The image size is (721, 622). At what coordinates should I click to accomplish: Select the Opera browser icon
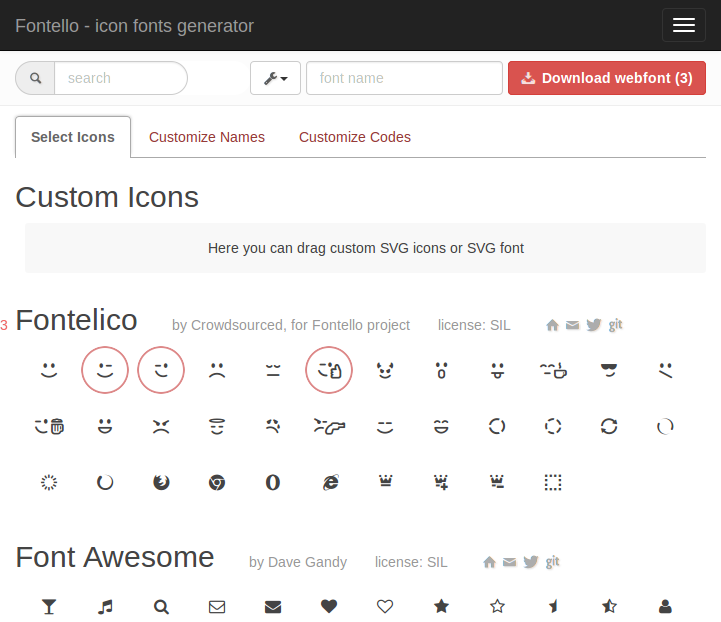[273, 482]
